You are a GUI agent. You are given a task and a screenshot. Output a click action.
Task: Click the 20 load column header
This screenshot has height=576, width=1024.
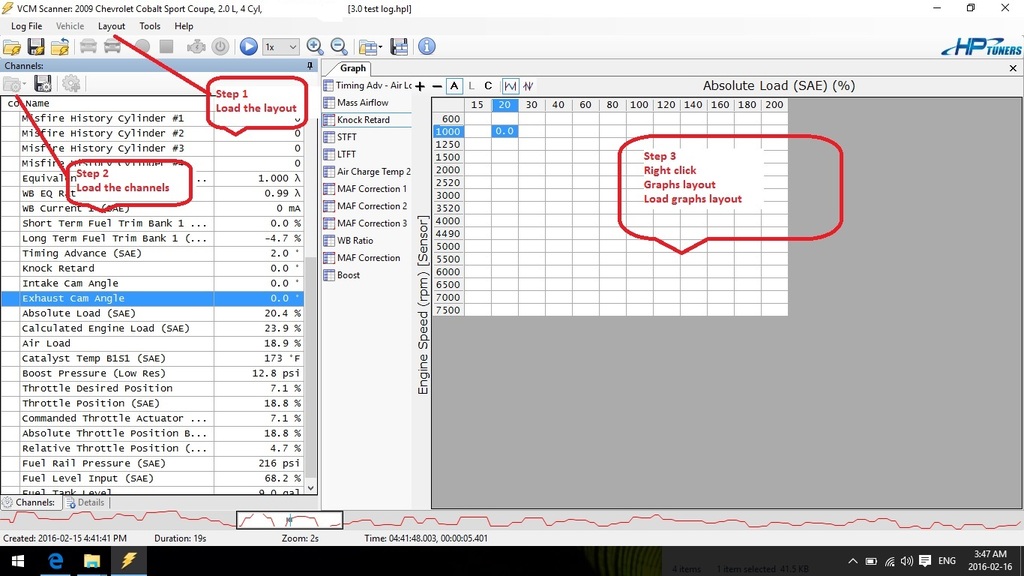(x=504, y=105)
